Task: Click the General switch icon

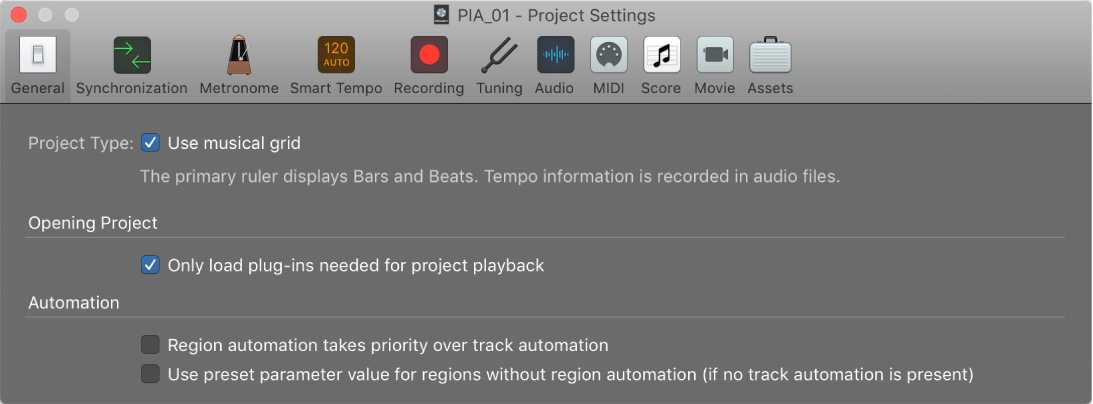Action: (x=38, y=55)
